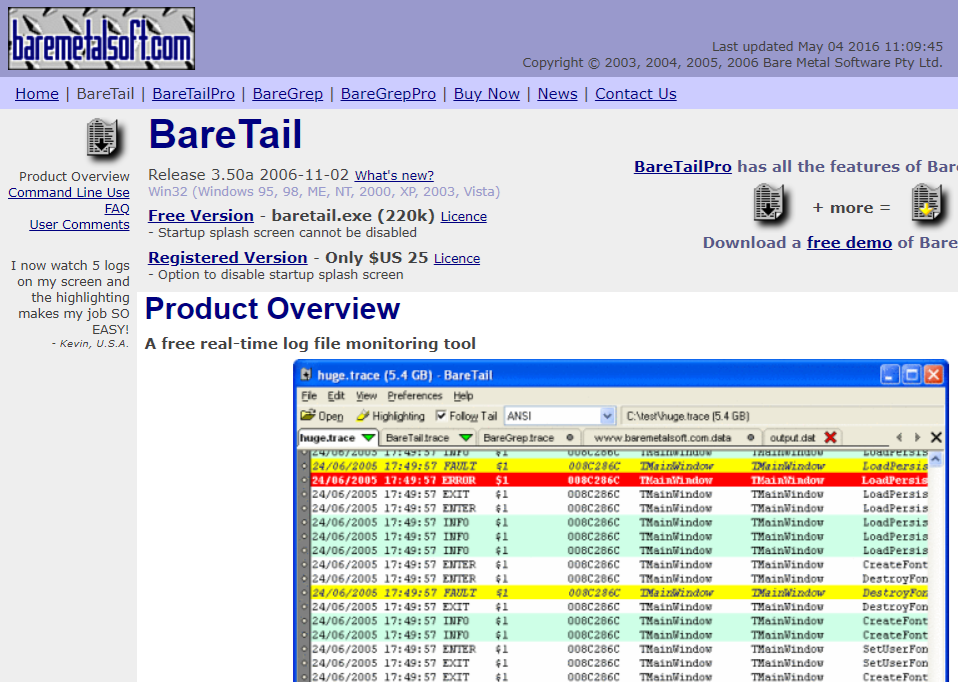
Task: Click the gray dot on www.baremetalsoft.com.data tab
Action: point(750,438)
